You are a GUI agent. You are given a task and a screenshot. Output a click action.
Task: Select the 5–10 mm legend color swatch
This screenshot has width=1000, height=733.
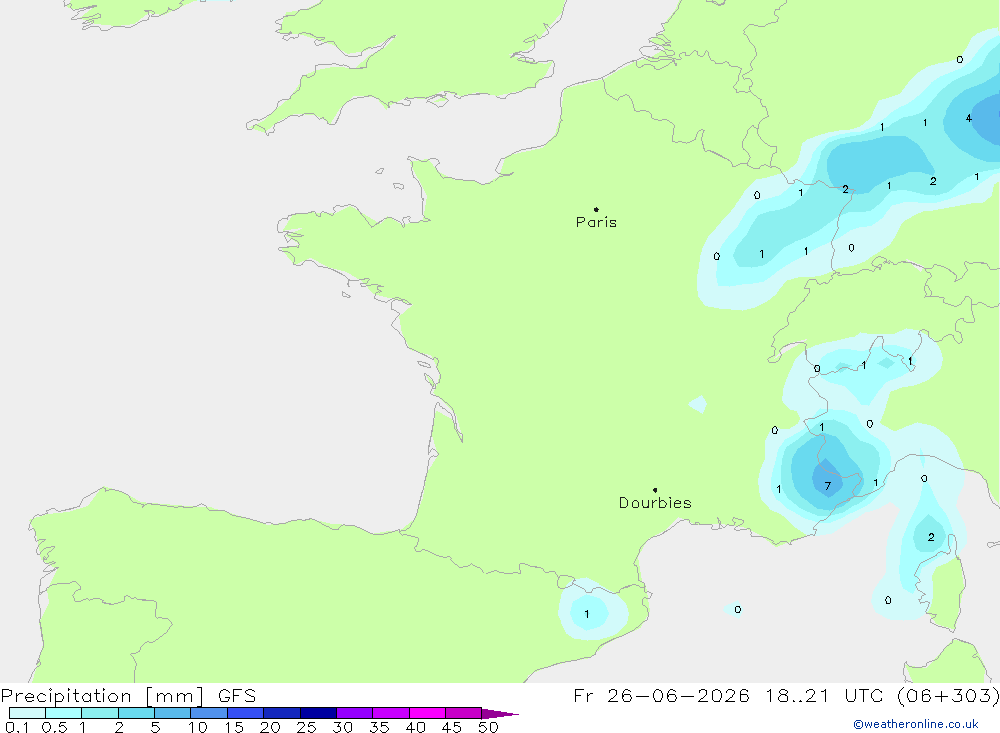(x=173, y=713)
